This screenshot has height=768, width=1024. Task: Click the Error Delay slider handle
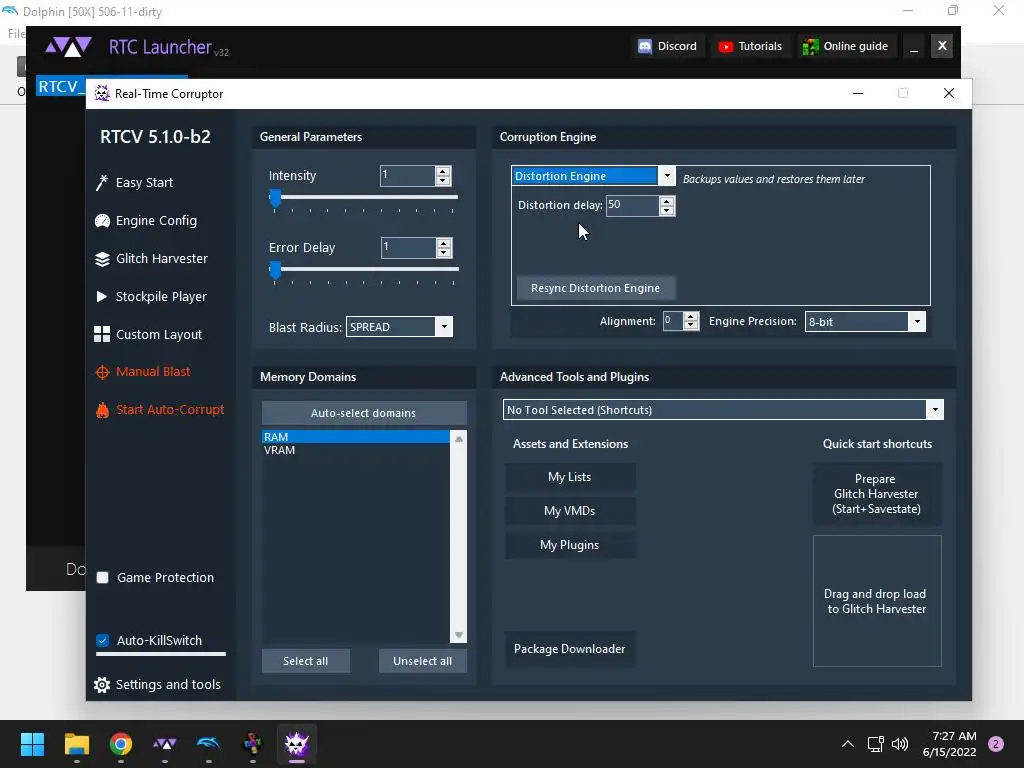275,270
